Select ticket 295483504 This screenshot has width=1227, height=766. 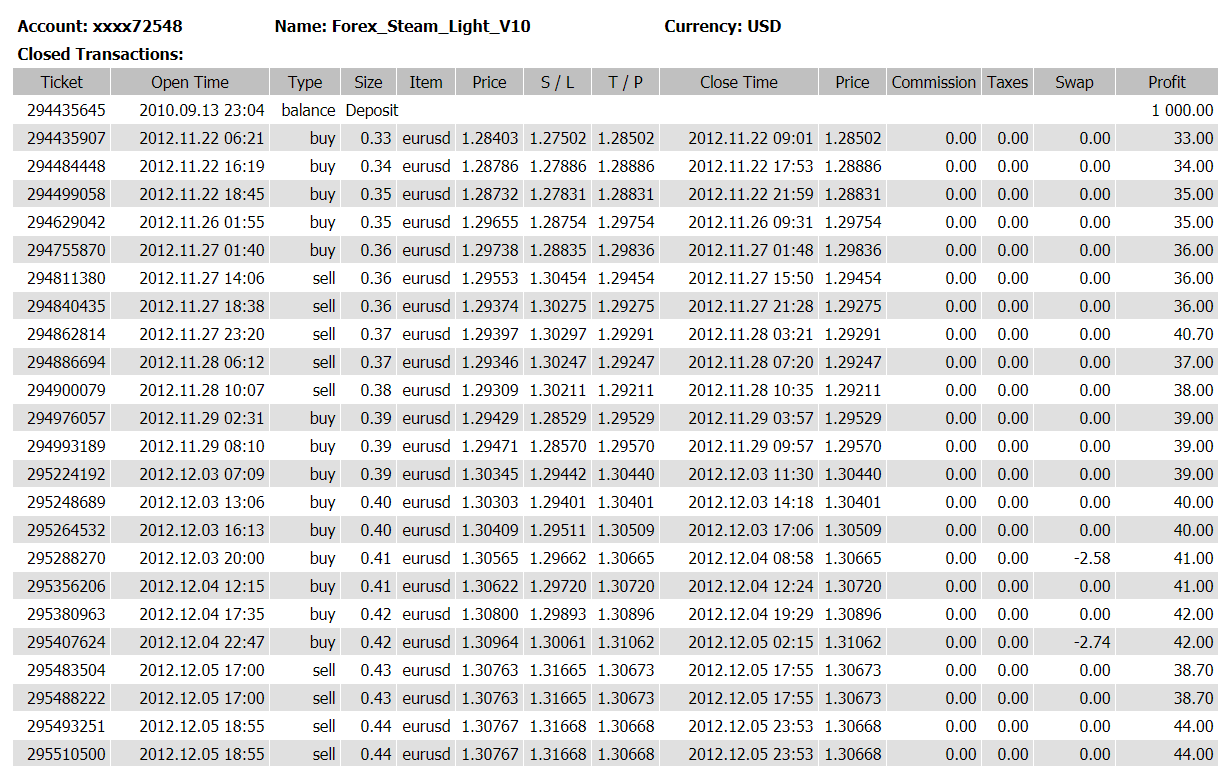click(66, 670)
